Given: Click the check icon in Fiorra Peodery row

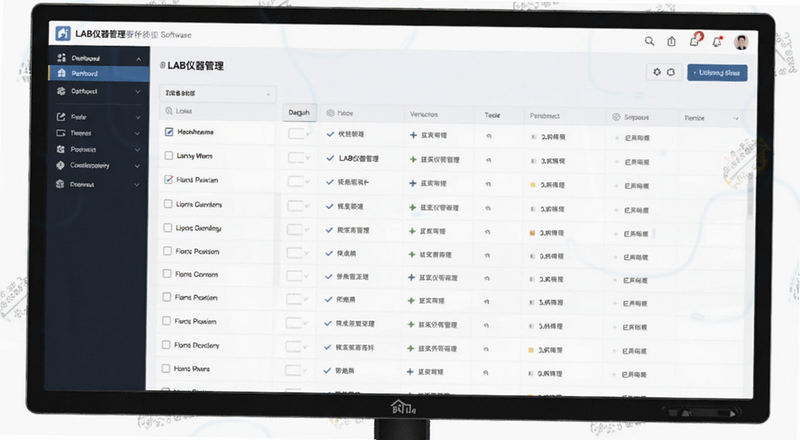Looking at the screenshot, I should [x=328, y=347].
